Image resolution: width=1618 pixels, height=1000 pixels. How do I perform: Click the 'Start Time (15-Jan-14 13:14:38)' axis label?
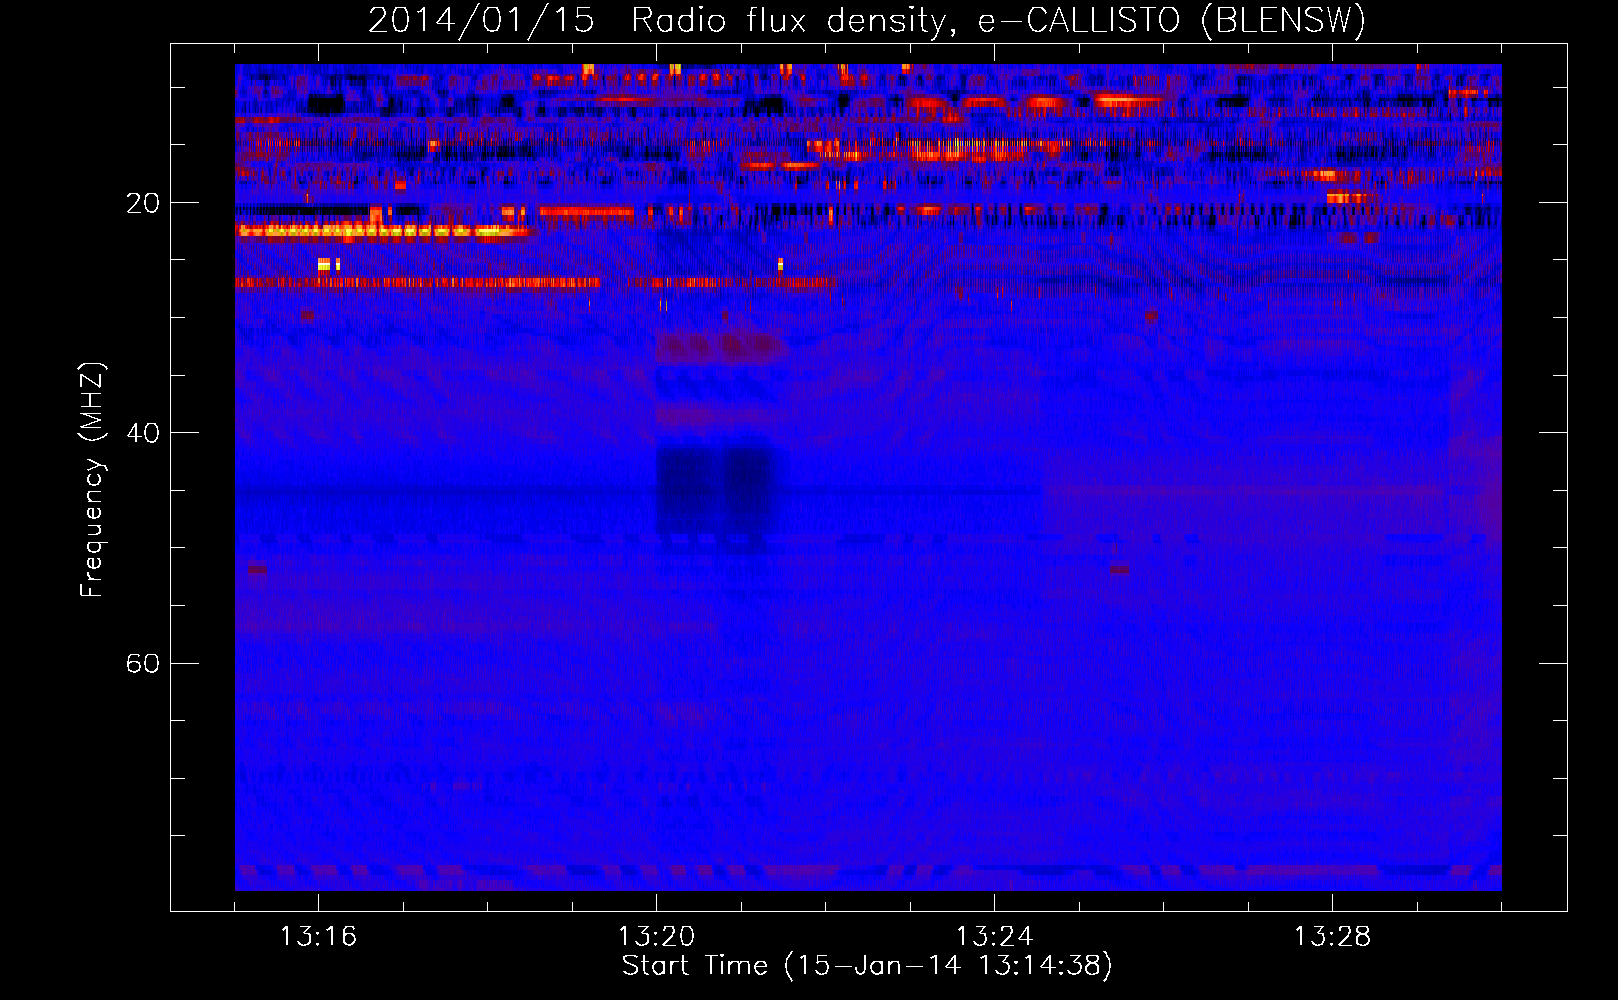tap(867, 966)
